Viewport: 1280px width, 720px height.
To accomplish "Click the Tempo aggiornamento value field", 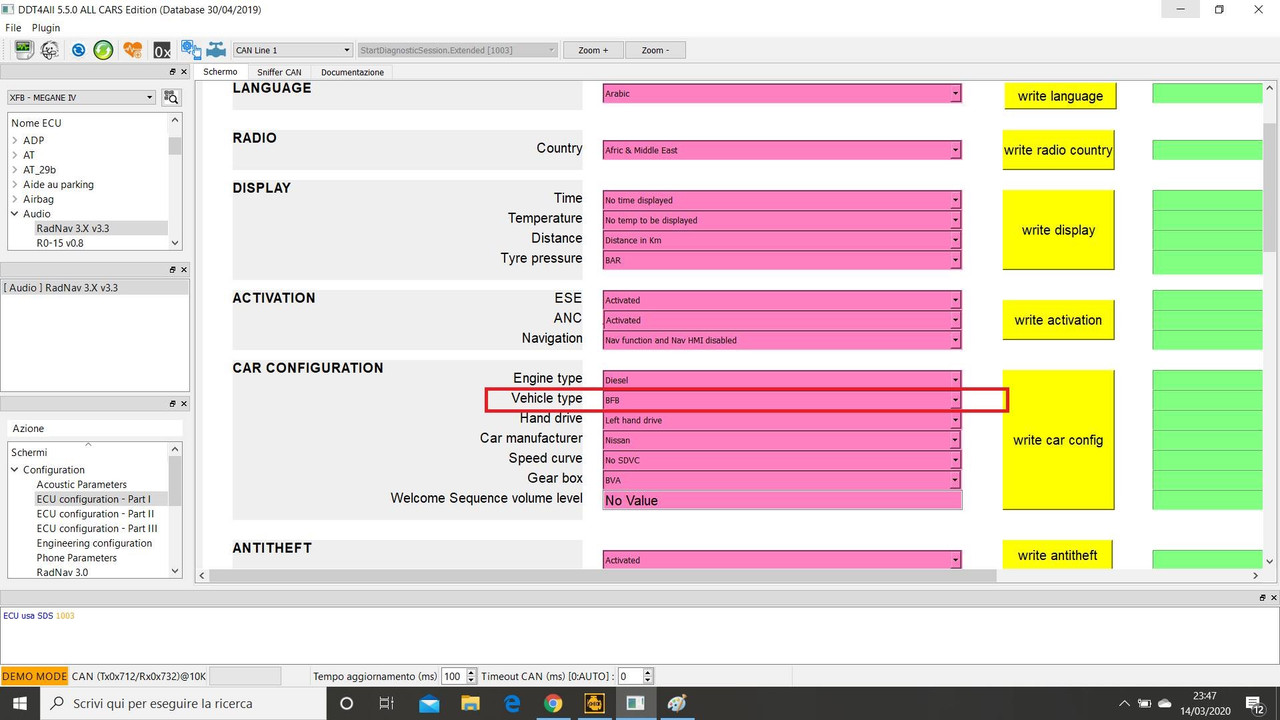I will click(452, 676).
